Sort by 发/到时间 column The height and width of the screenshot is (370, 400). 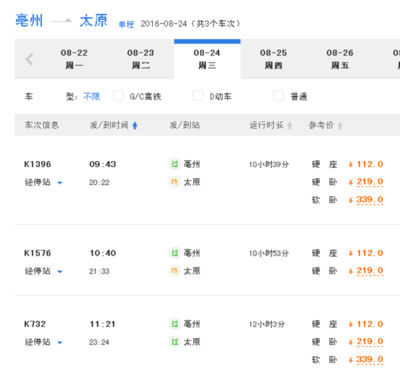(x=109, y=125)
